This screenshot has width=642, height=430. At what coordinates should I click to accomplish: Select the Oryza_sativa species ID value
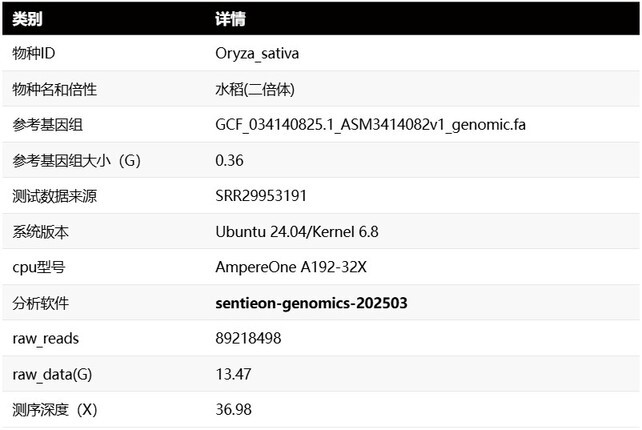(257, 54)
